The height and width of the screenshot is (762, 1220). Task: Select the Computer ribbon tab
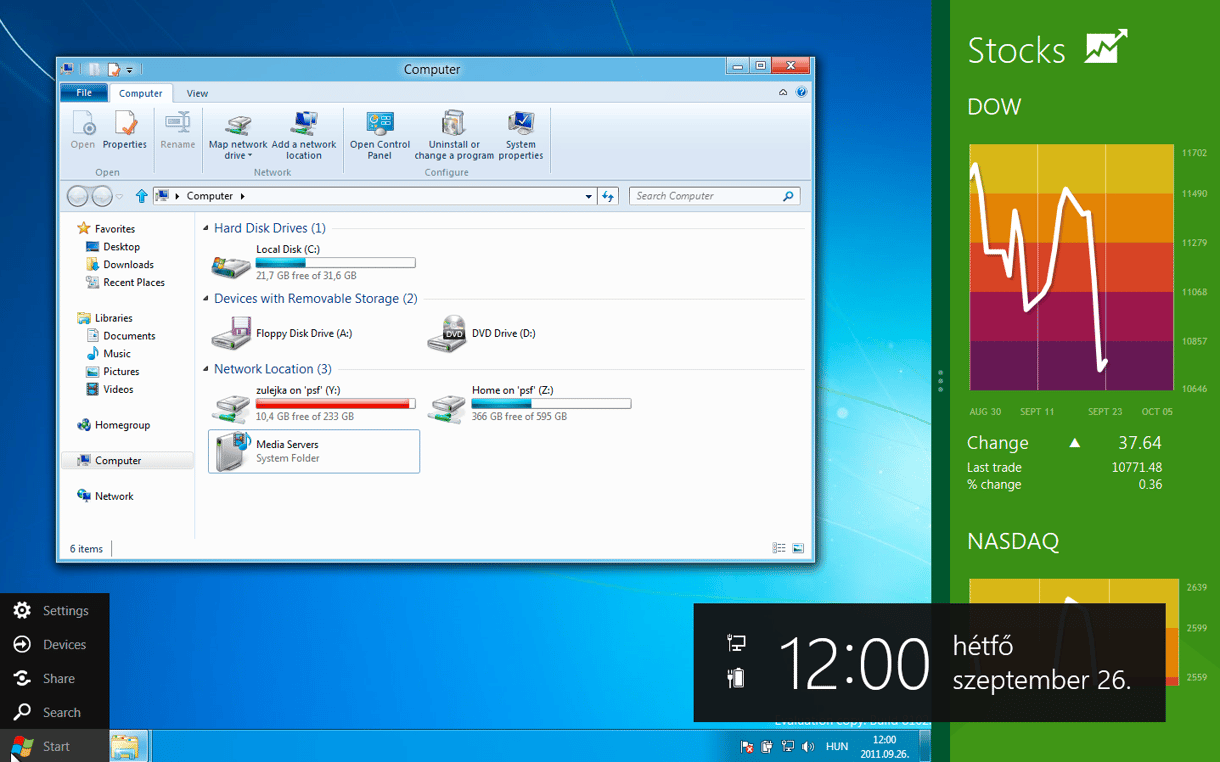[140, 93]
